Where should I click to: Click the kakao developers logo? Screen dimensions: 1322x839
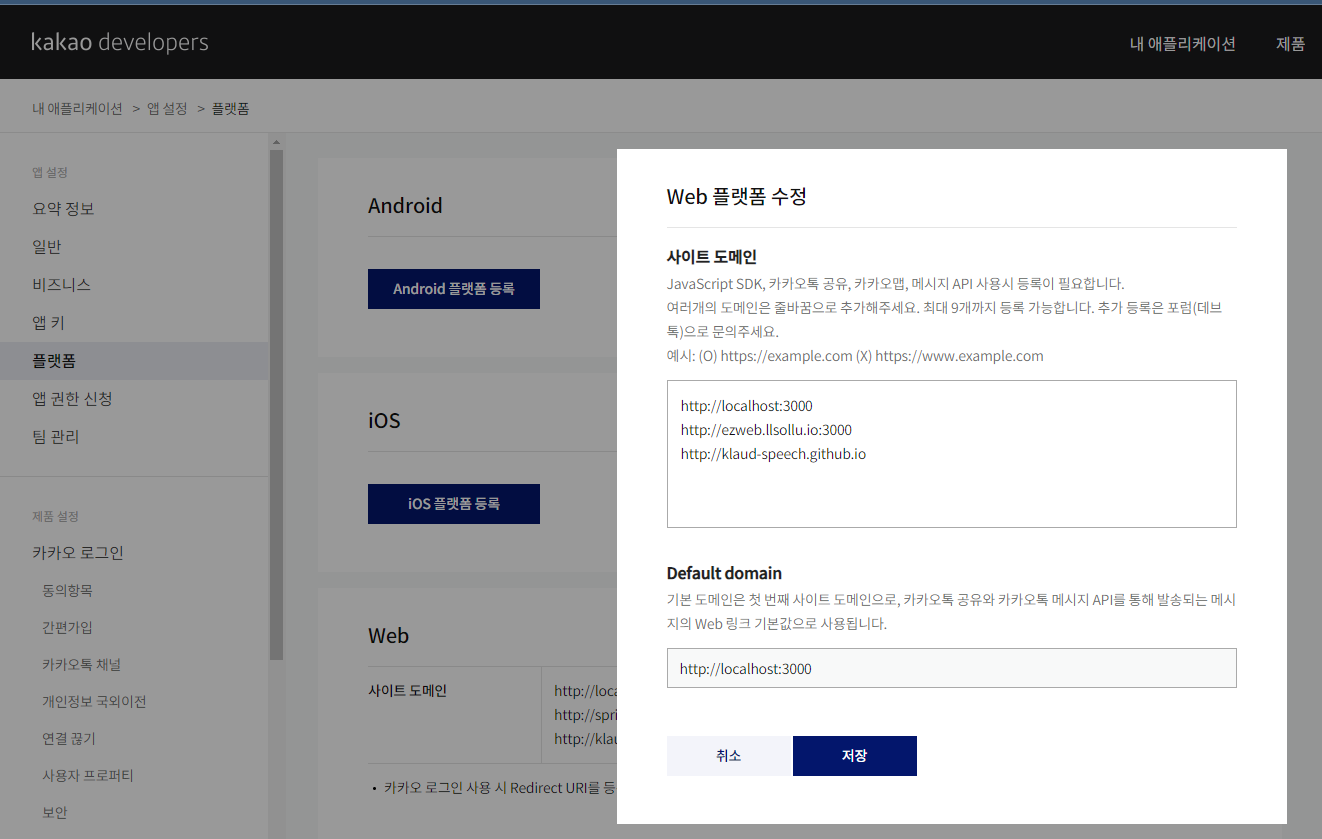pyautogui.click(x=120, y=42)
